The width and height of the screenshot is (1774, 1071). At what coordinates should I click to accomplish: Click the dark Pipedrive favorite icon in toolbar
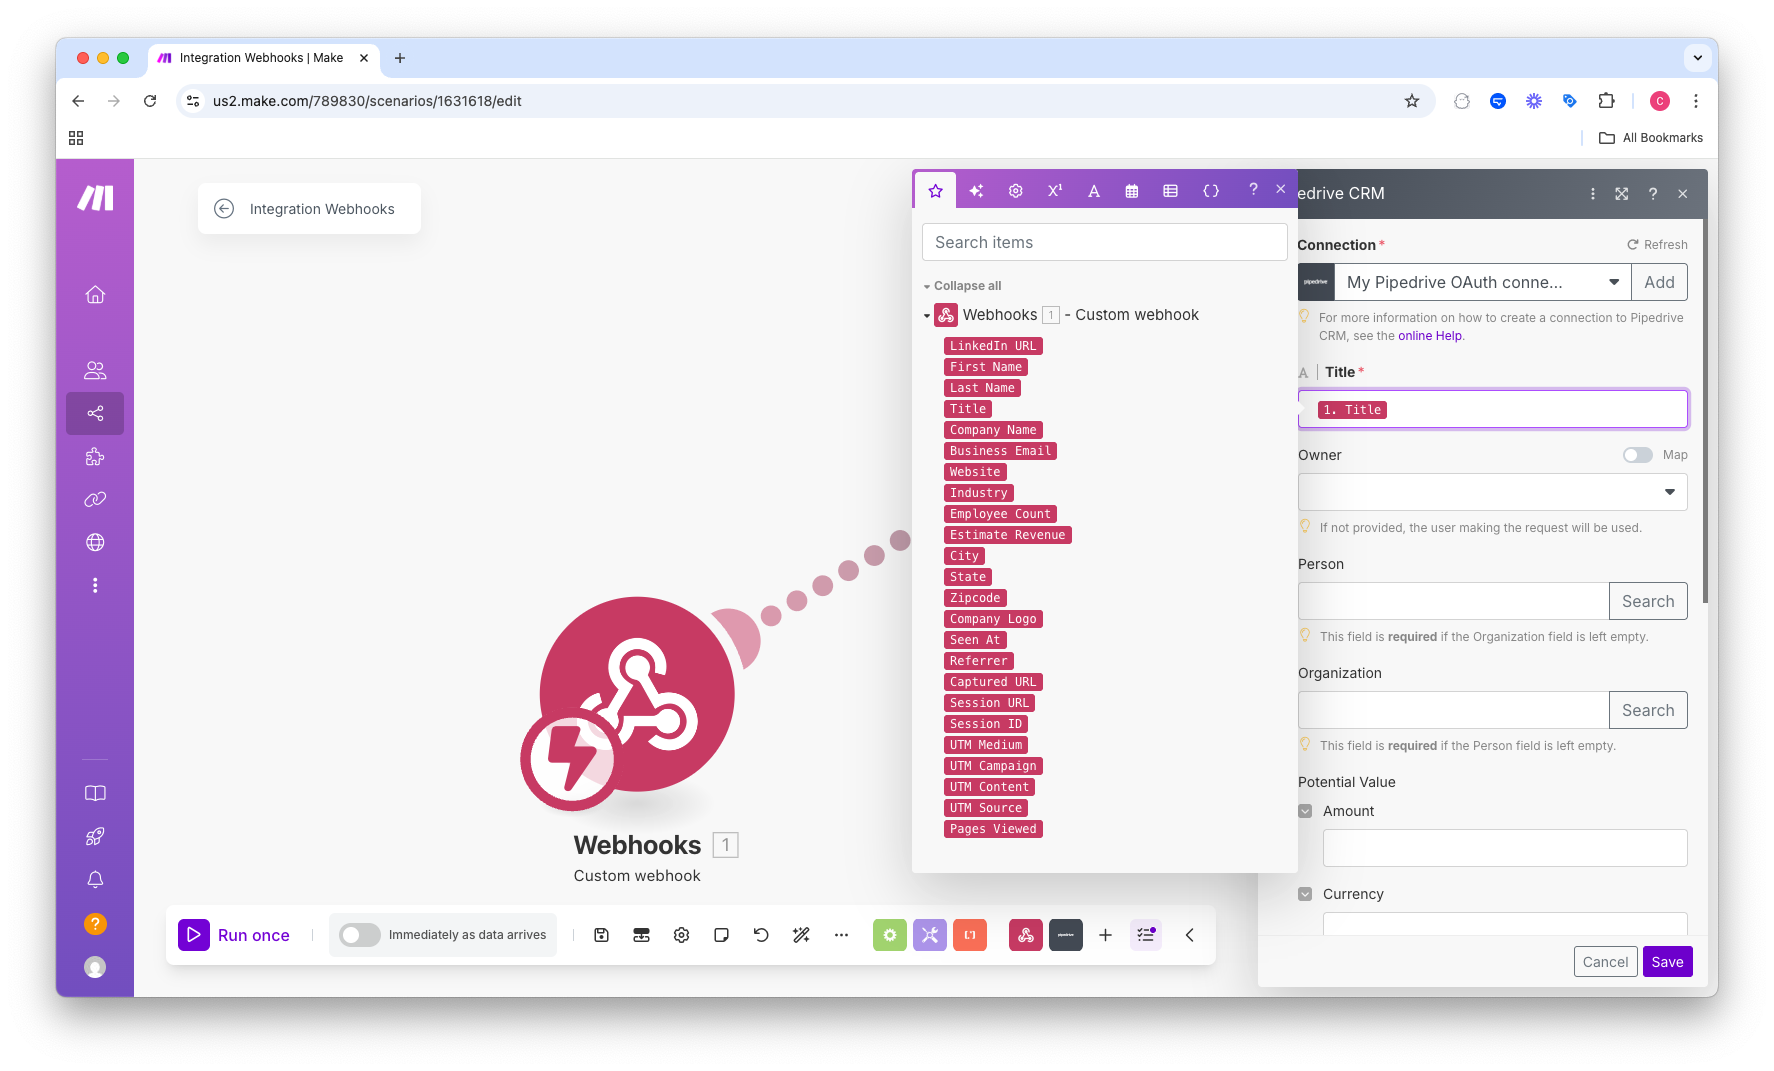pos(1066,935)
